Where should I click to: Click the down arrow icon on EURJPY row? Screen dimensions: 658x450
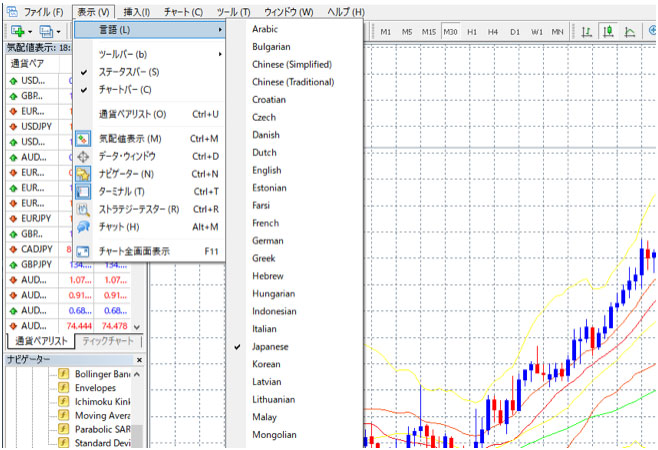[13, 219]
